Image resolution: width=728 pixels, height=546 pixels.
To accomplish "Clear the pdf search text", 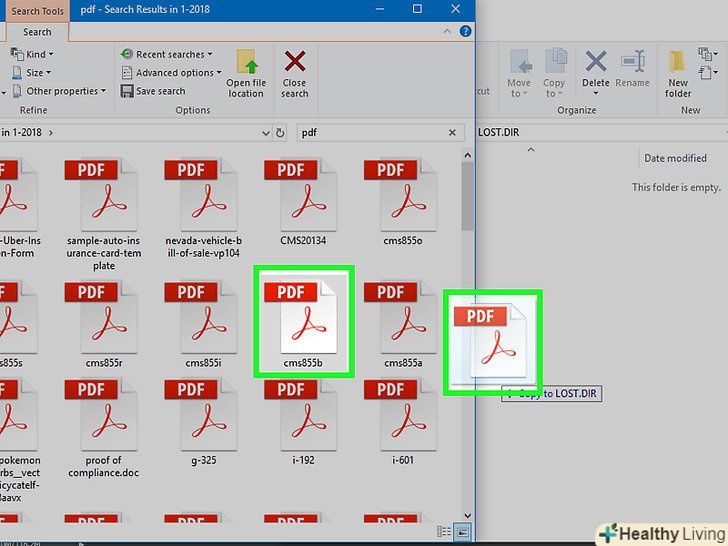I will coord(452,133).
